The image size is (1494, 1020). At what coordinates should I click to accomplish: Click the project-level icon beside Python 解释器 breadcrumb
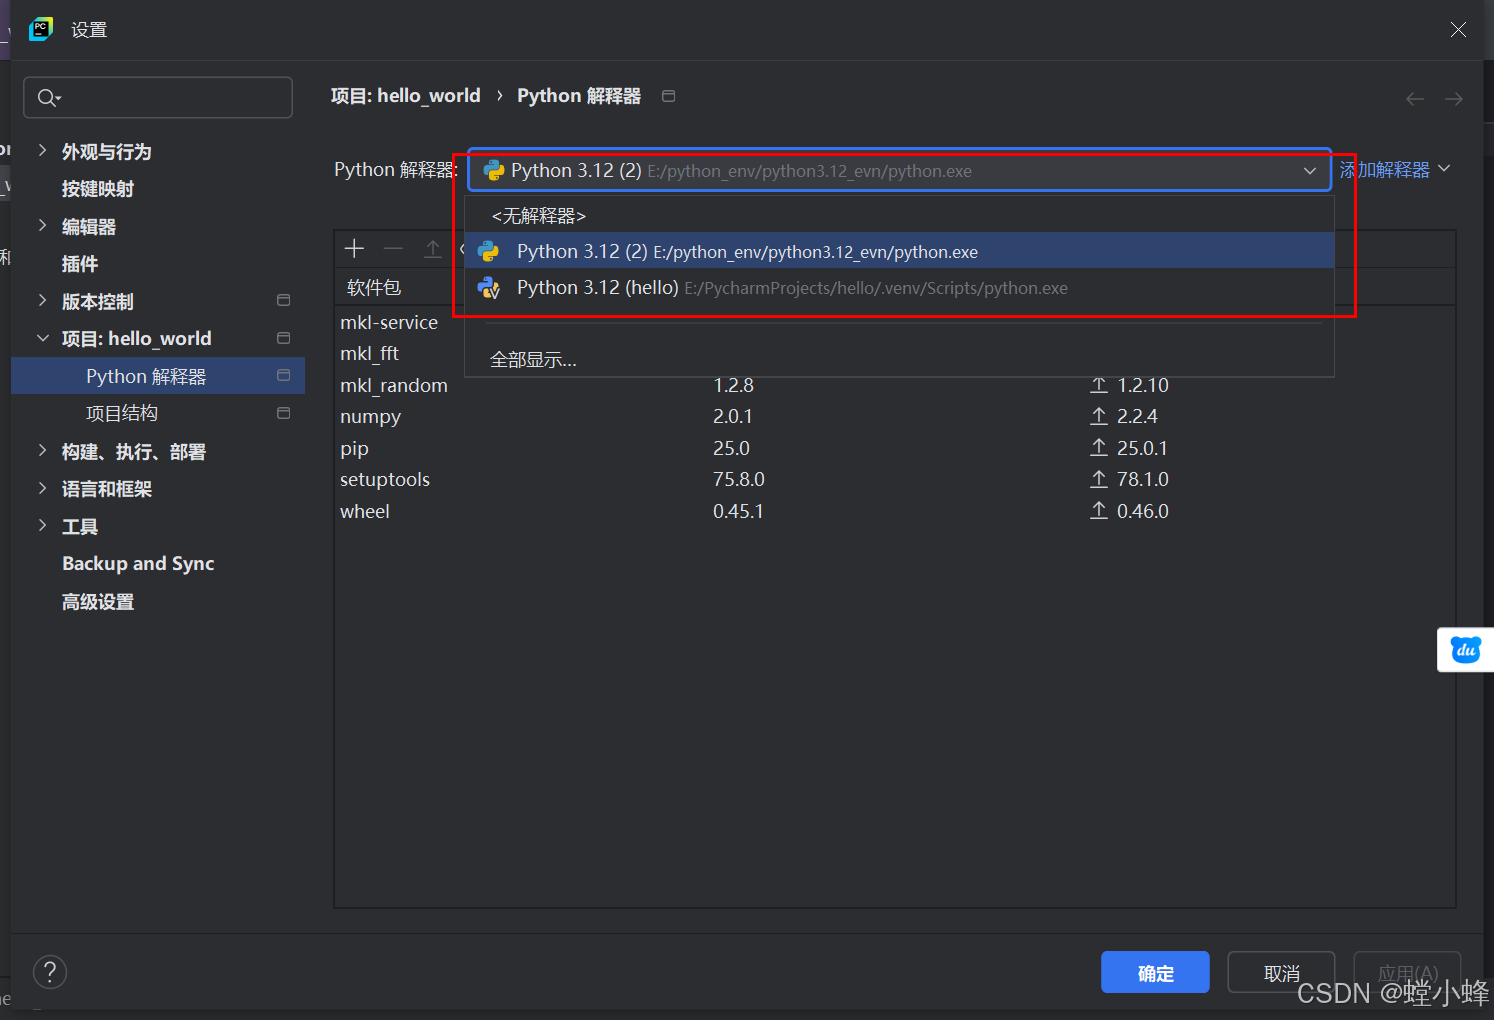click(669, 96)
